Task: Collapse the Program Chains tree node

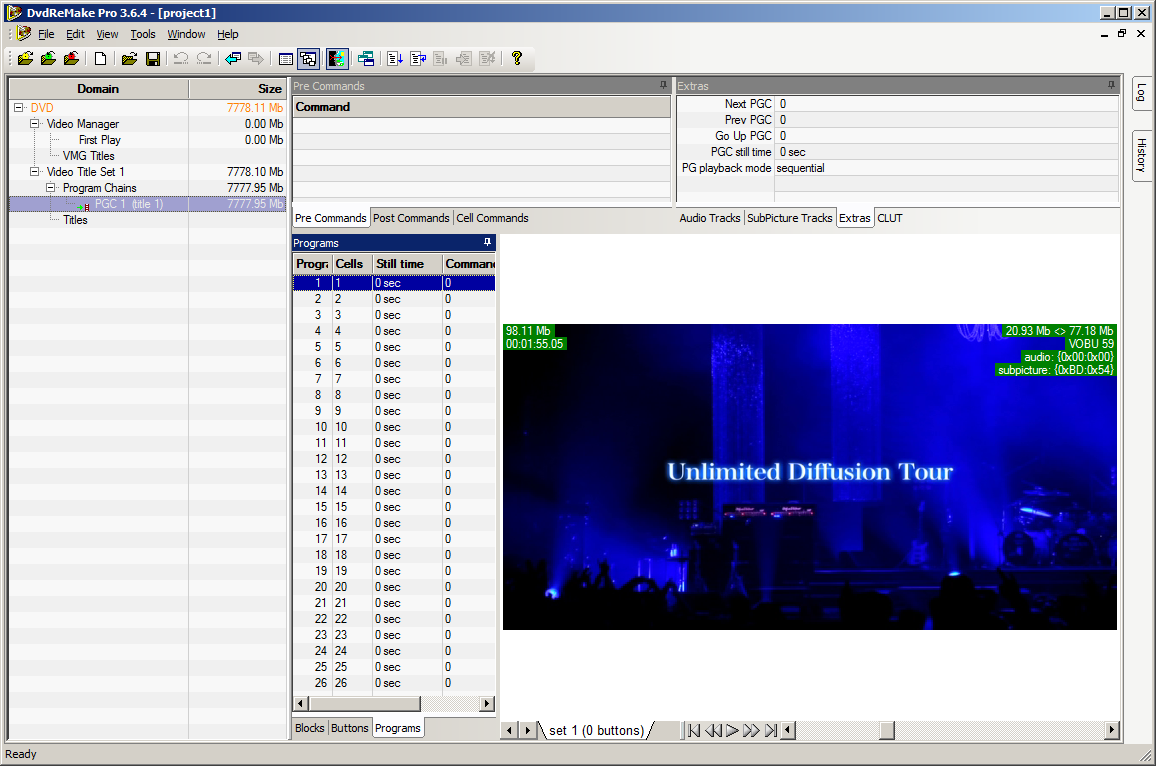Action: [51, 188]
